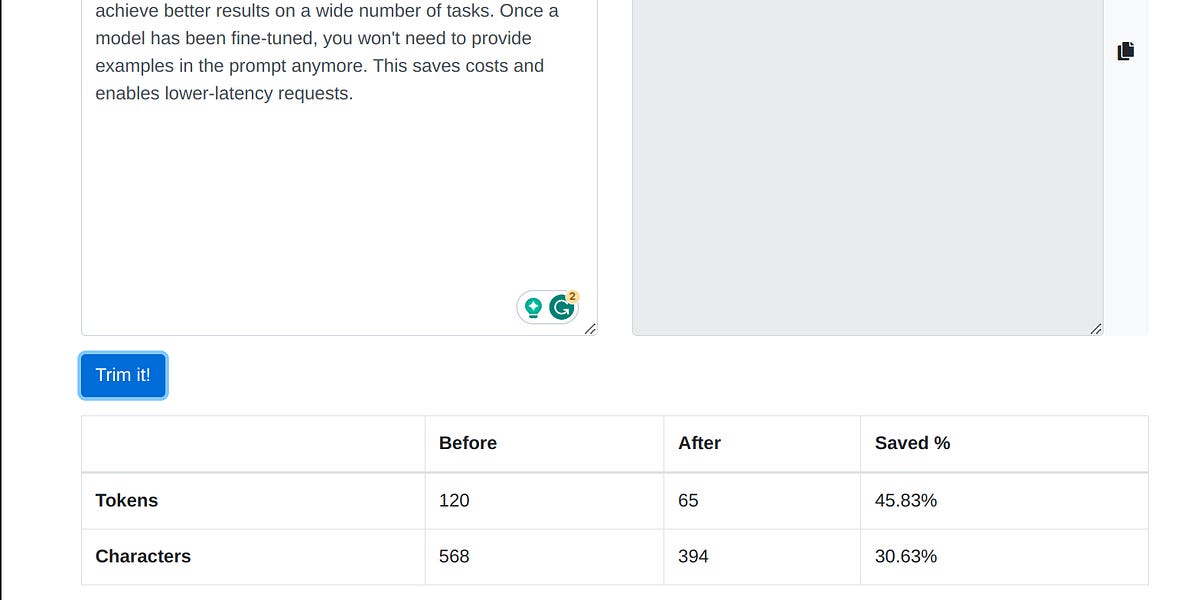1200x600 pixels.
Task: Click the Grammarly G icon
Action: coord(561,308)
